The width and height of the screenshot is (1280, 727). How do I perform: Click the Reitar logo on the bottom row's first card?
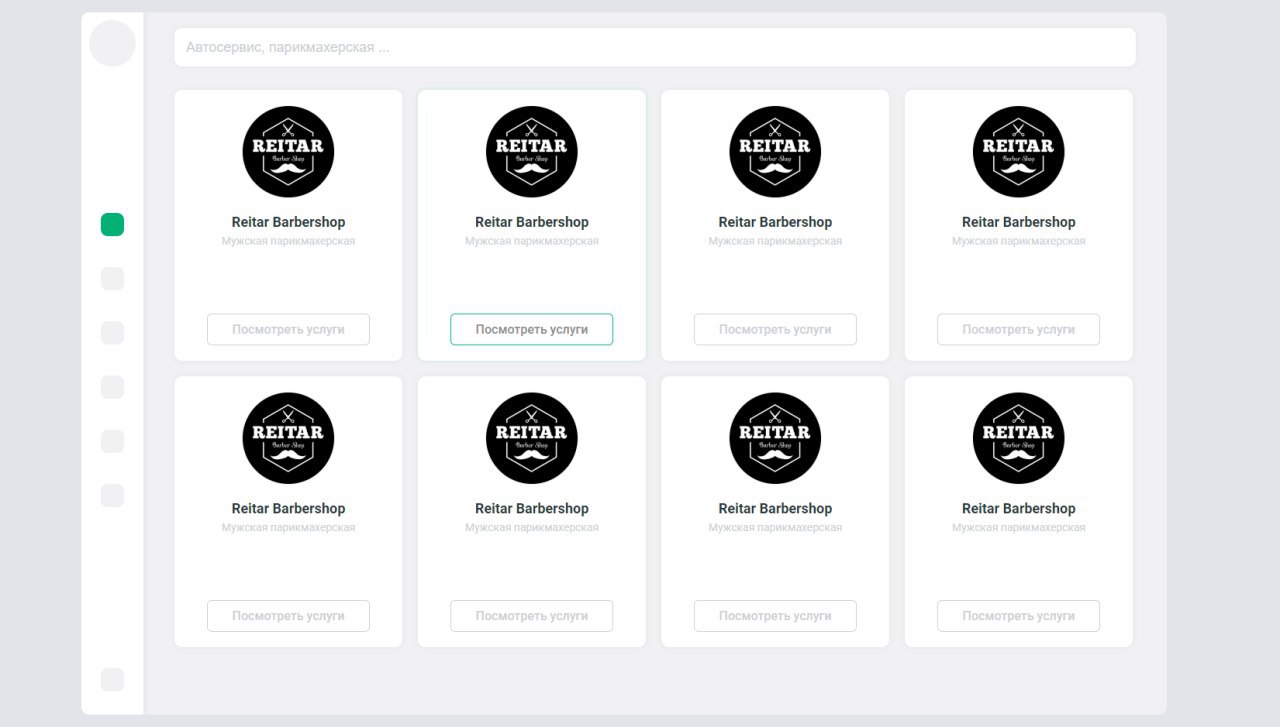[288, 438]
